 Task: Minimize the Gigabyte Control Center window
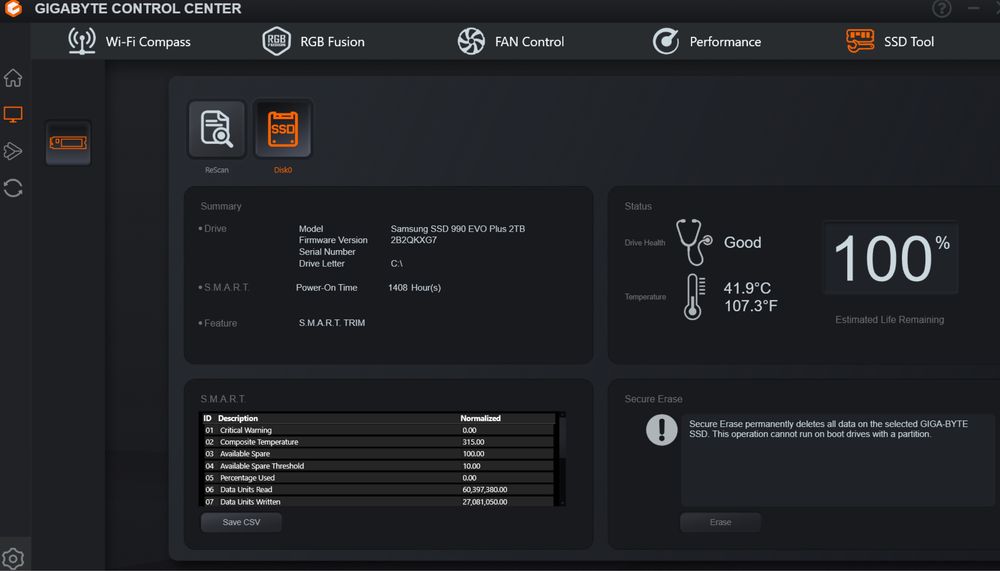pyautogui.click(x=973, y=8)
